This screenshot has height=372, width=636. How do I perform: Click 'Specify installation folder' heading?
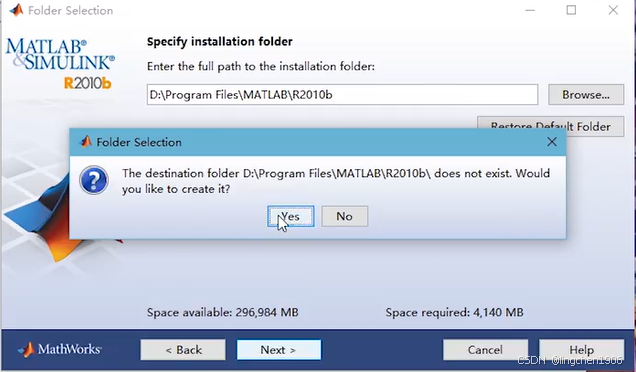pyautogui.click(x=219, y=42)
